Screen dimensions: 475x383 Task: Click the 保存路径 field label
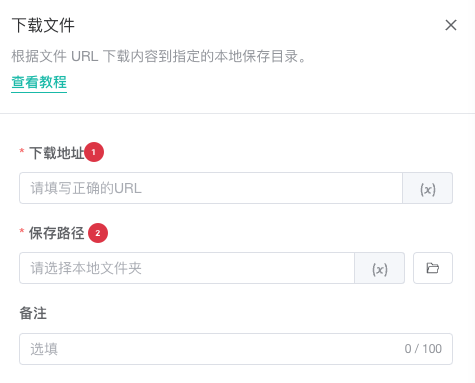tap(56, 233)
